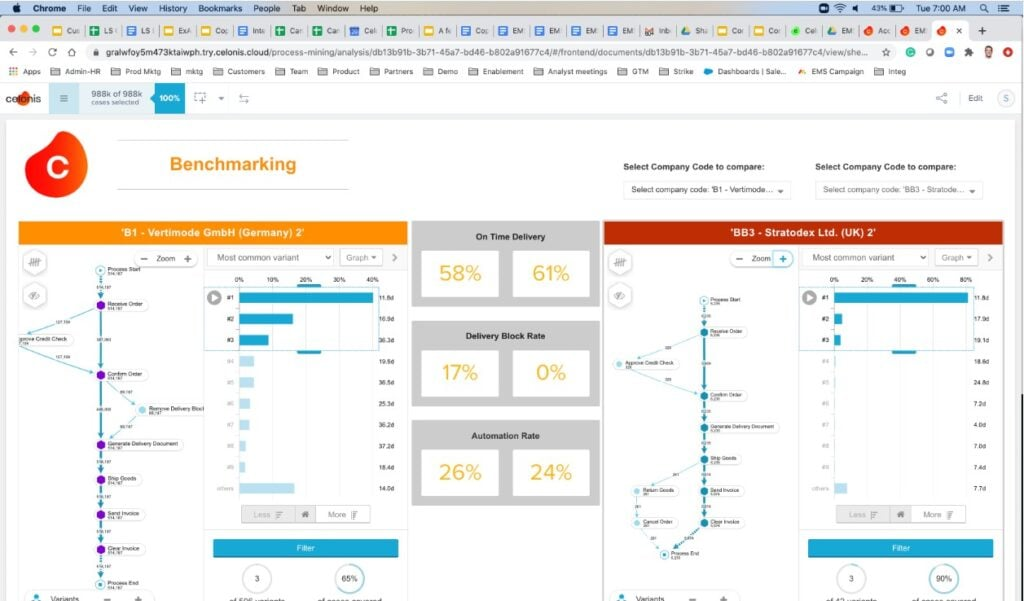The height and width of the screenshot is (601, 1024).
Task: Click More button in left variant panel
Action: [343, 515]
